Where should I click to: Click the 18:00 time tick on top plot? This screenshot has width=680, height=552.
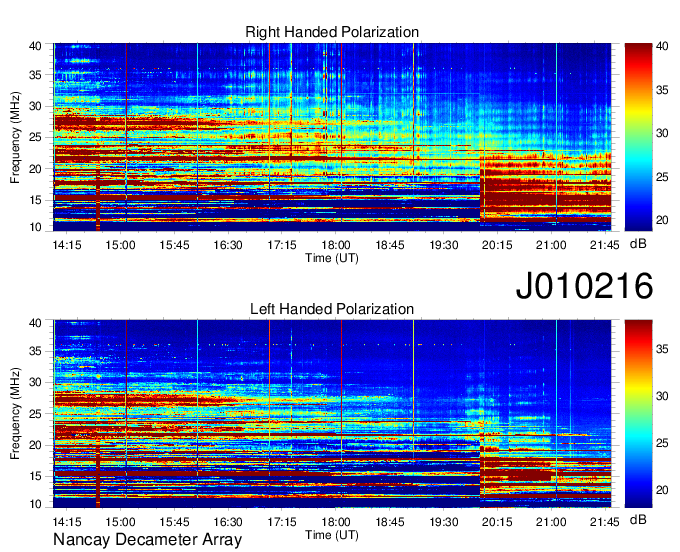click(336, 245)
